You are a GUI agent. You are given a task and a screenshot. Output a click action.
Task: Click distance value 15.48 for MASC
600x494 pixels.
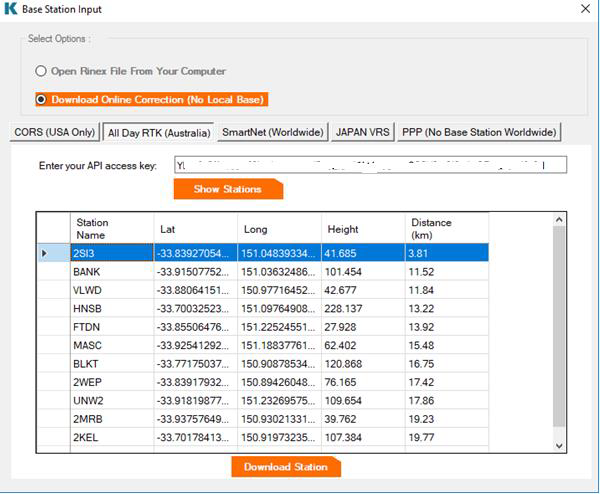[447, 346]
